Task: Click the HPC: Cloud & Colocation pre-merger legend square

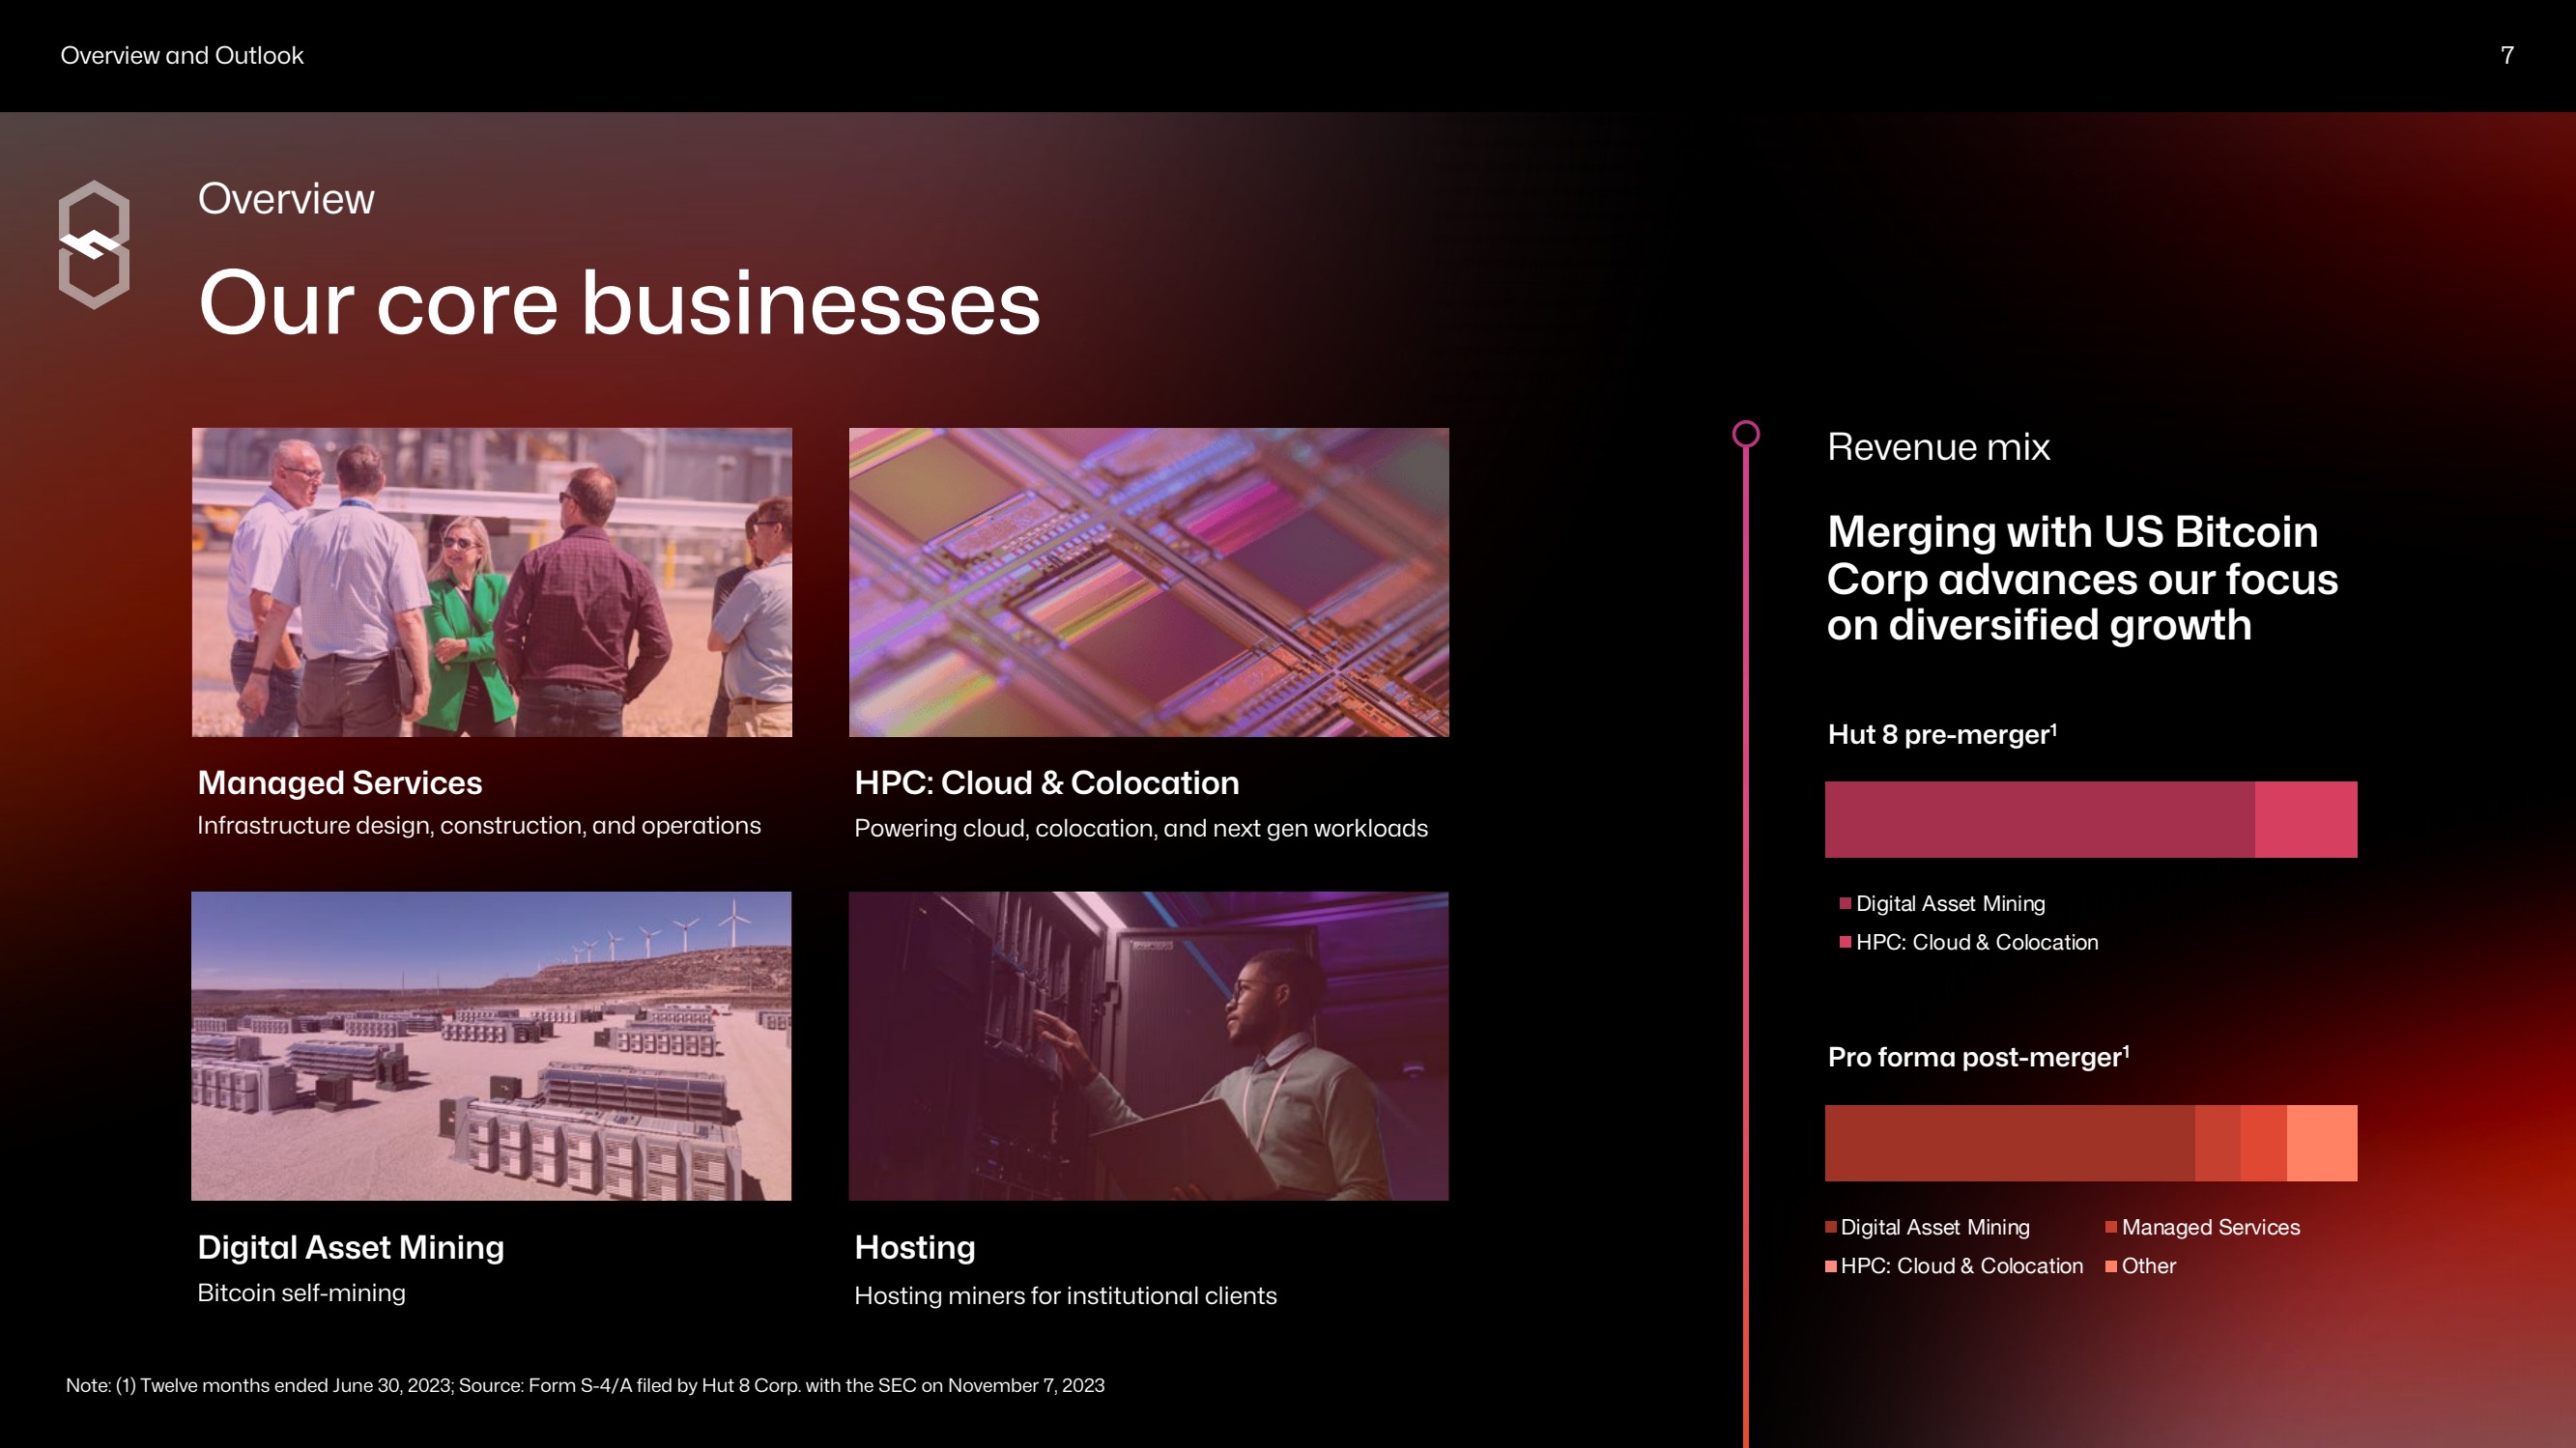Action: (x=1844, y=942)
